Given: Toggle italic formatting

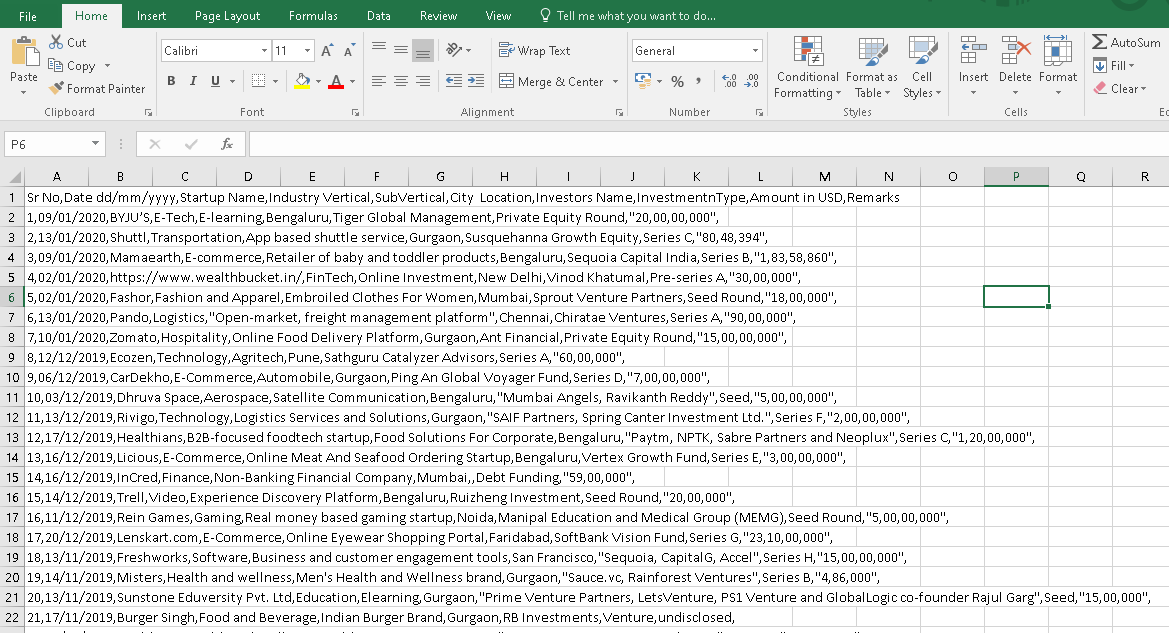Looking at the screenshot, I should pyautogui.click(x=192, y=81).
